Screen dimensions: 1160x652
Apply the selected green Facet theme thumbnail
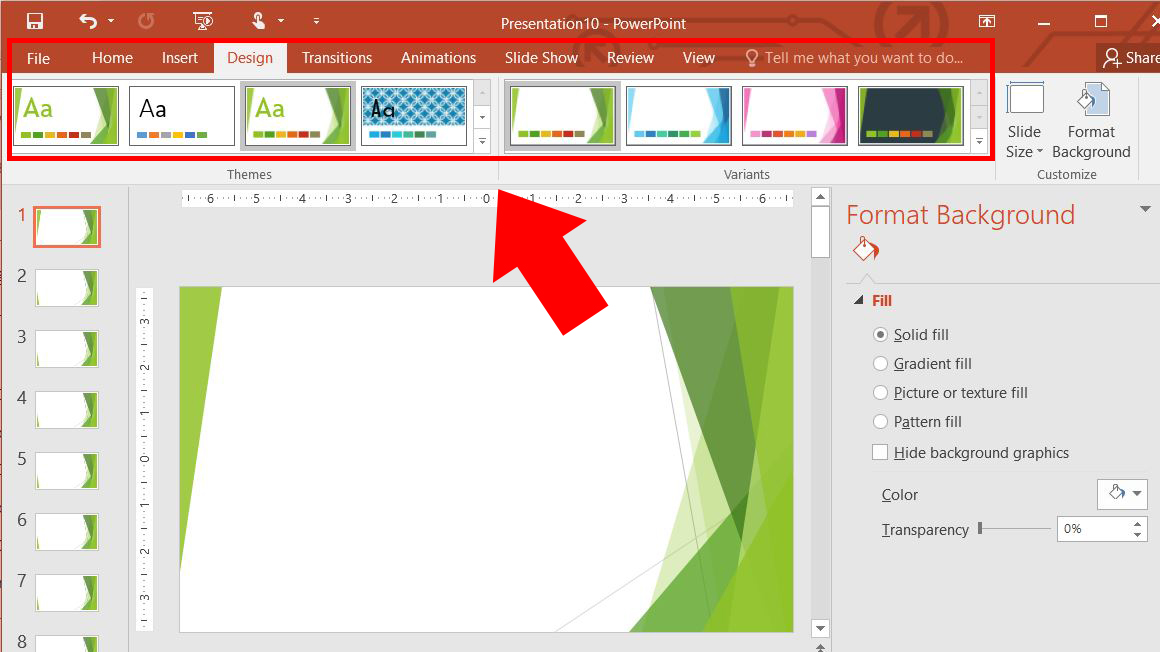coord(297,115)
